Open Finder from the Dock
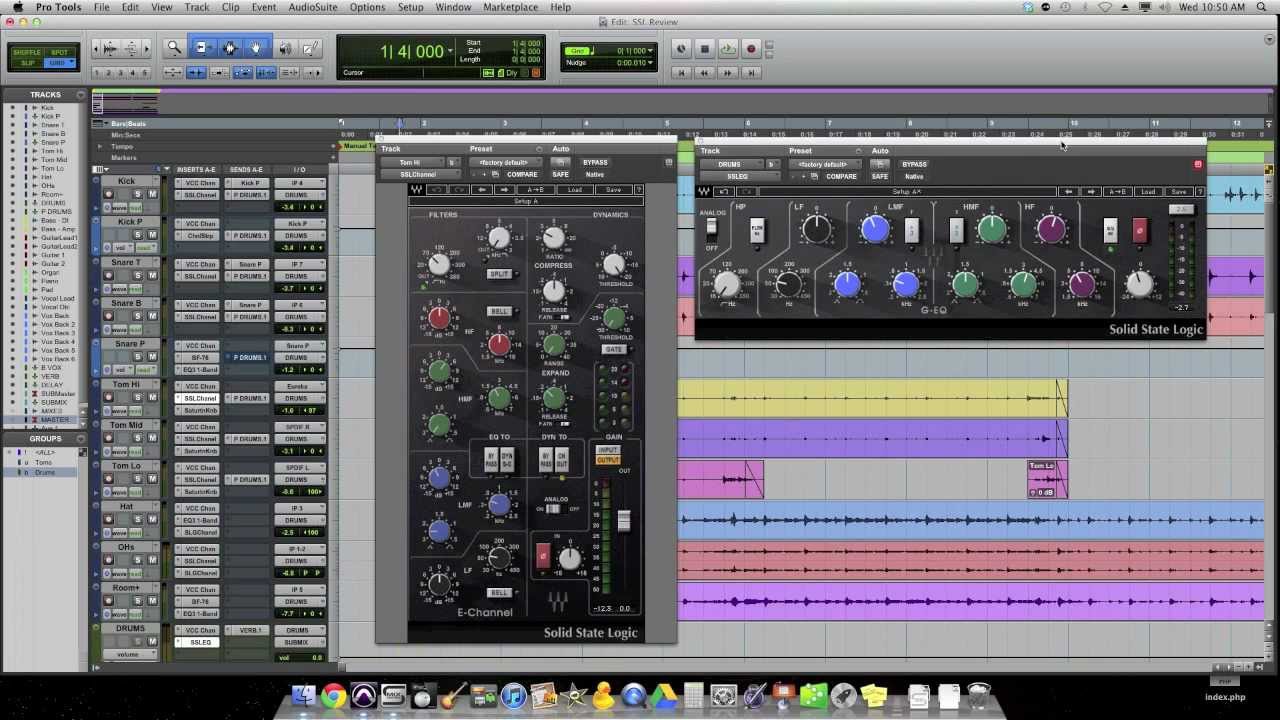 click(304, 695)
